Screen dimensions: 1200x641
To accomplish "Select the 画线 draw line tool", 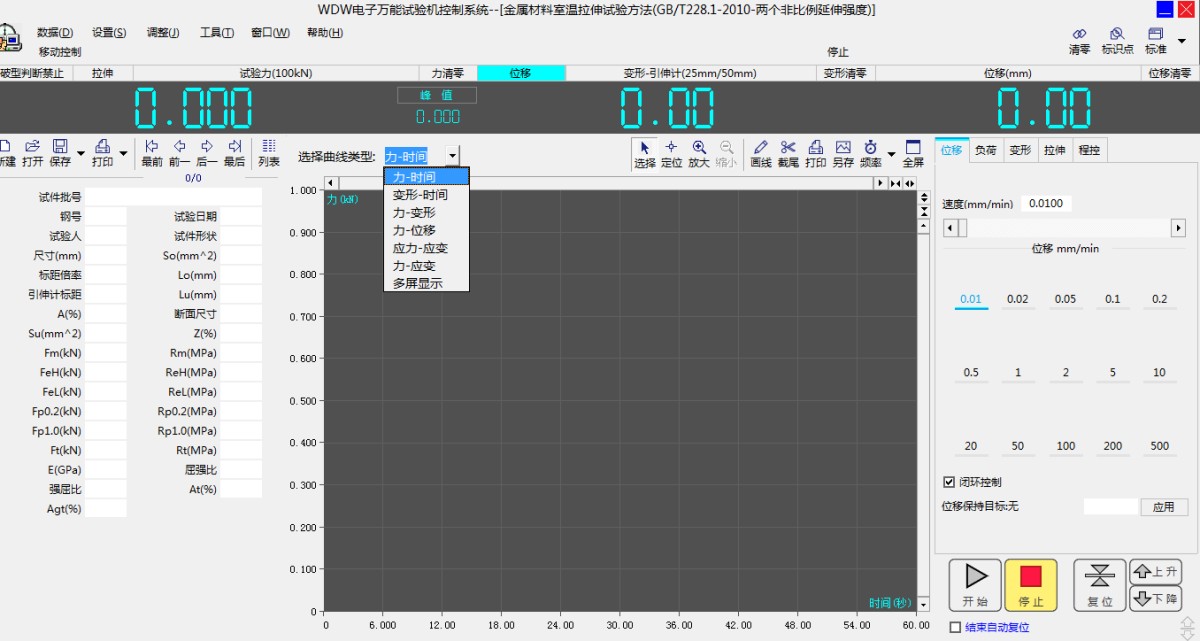I will 762,155.
